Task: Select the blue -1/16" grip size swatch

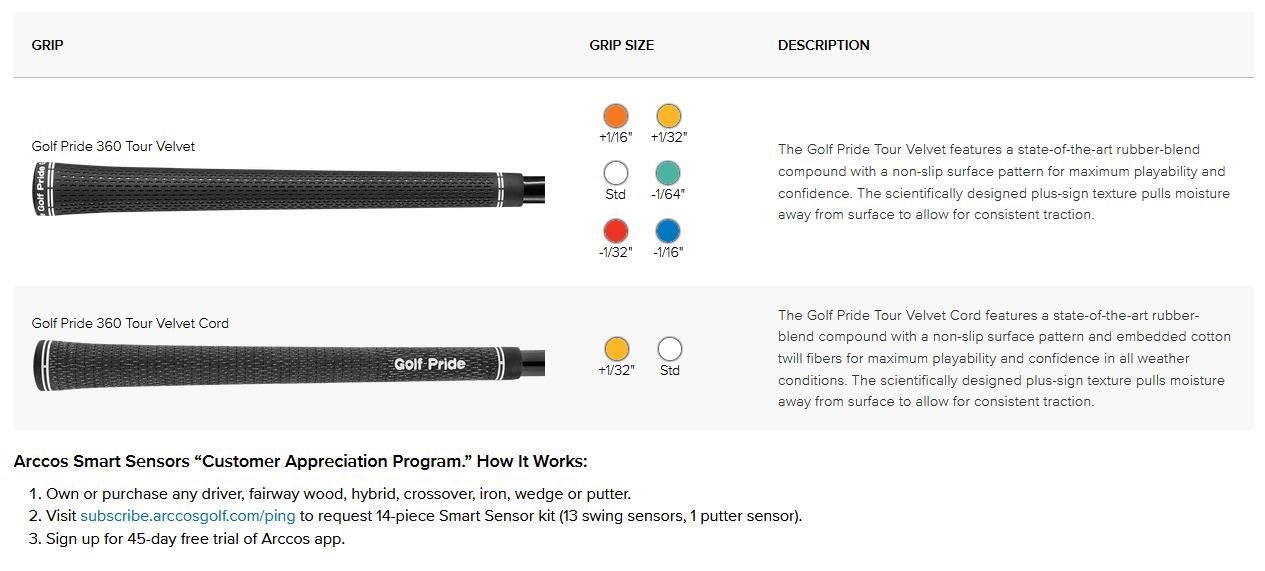Action: click(668, 231)
